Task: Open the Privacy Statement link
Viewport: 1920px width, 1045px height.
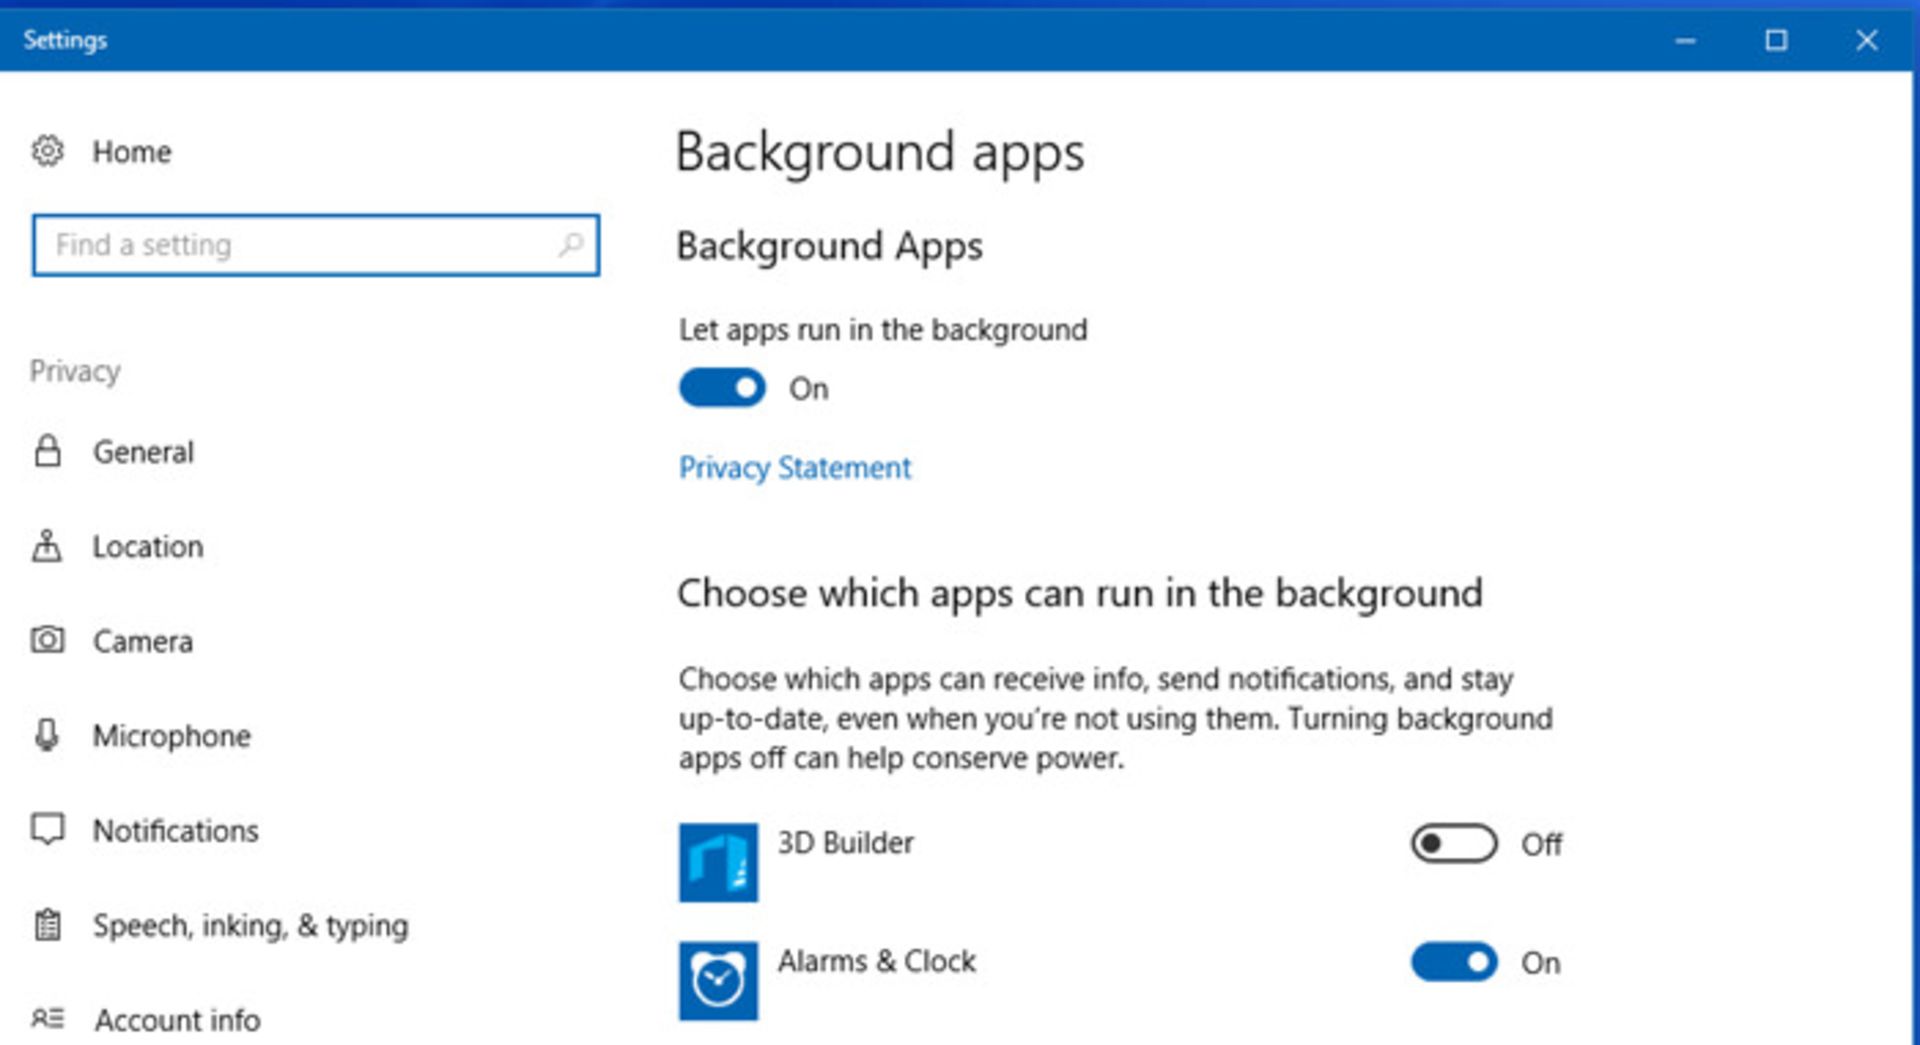Action: tap(795, 467)
